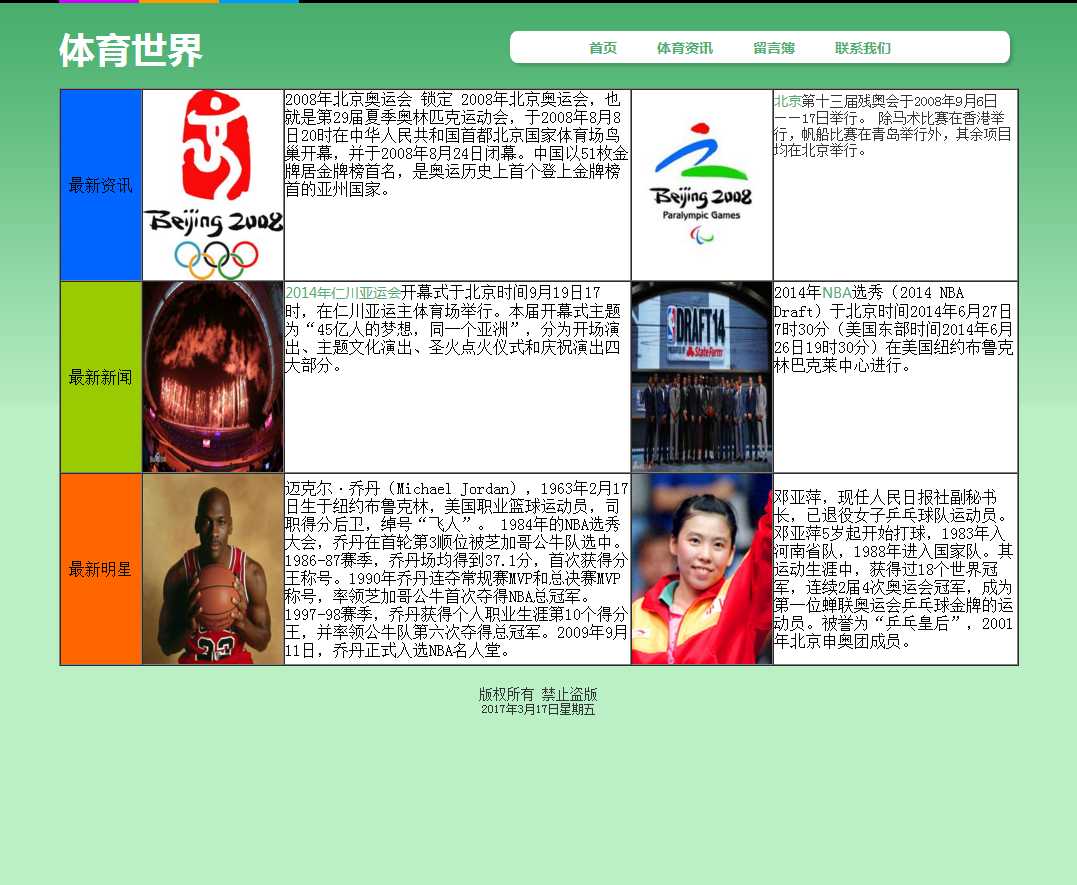Click the Michael Jordan biography paragraph
Viewport: 1077px width, 885px height.
pos(457,569)
